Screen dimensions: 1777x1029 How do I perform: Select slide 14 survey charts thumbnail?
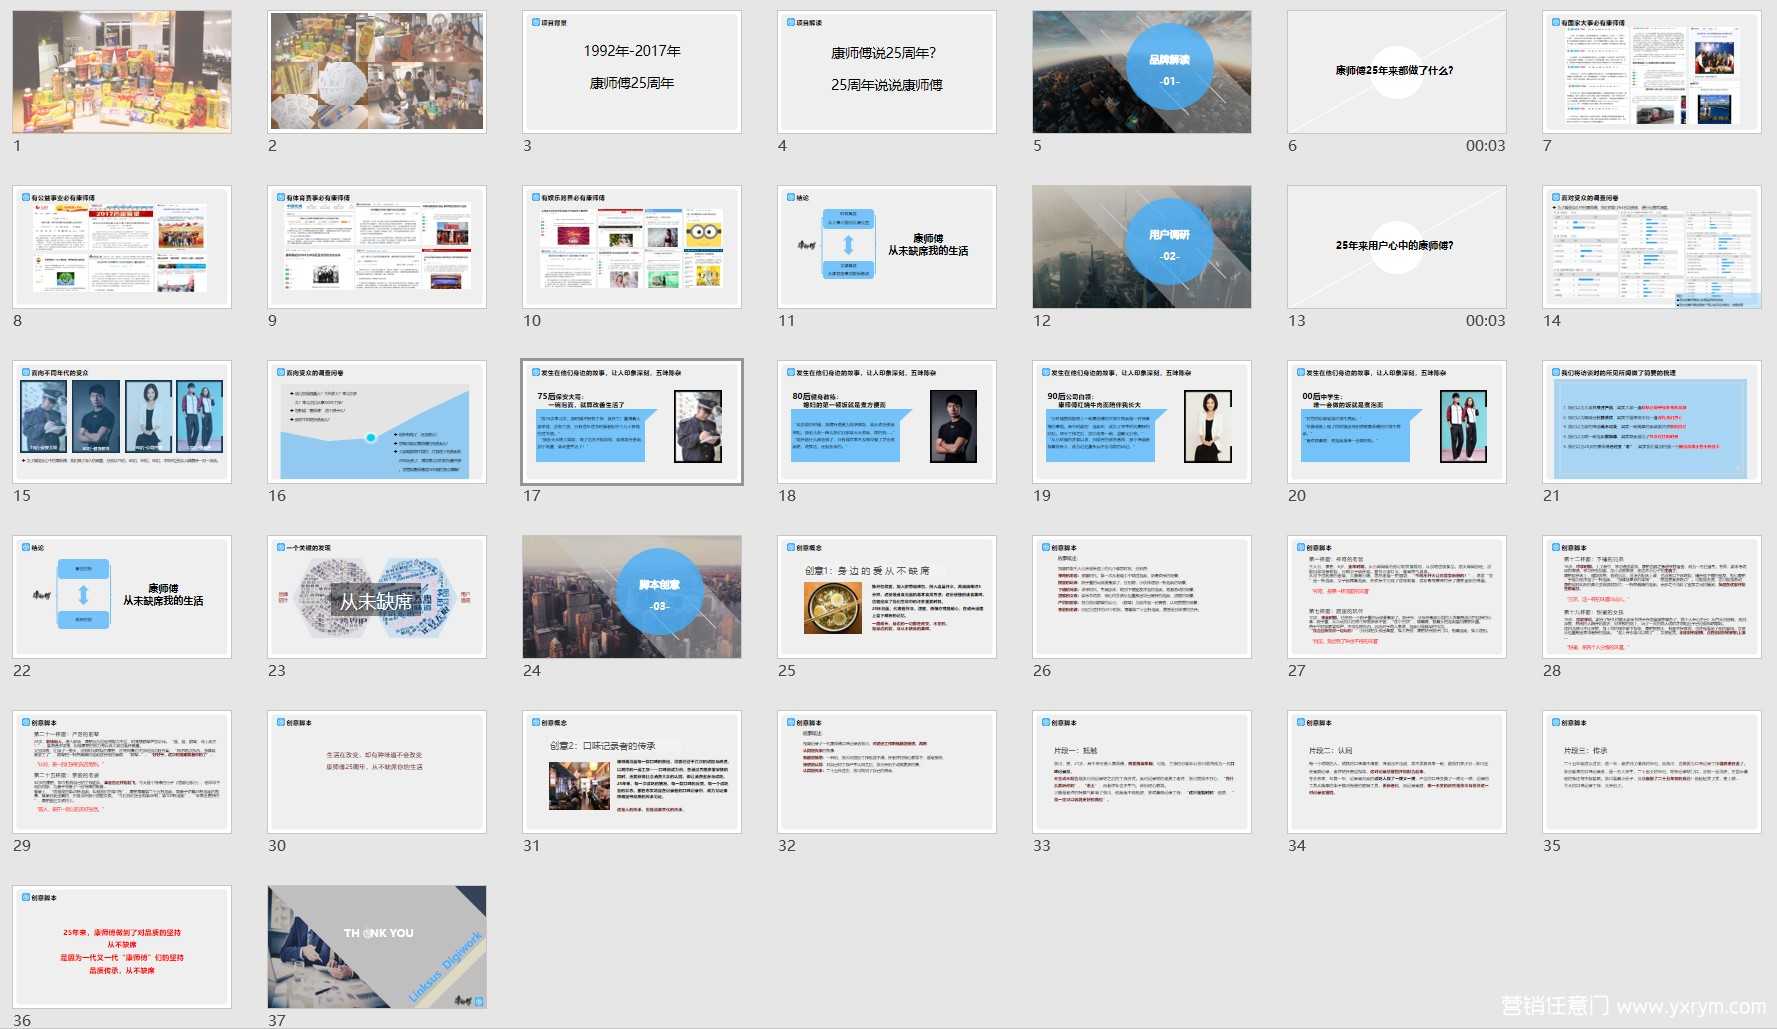[1652, 247]
